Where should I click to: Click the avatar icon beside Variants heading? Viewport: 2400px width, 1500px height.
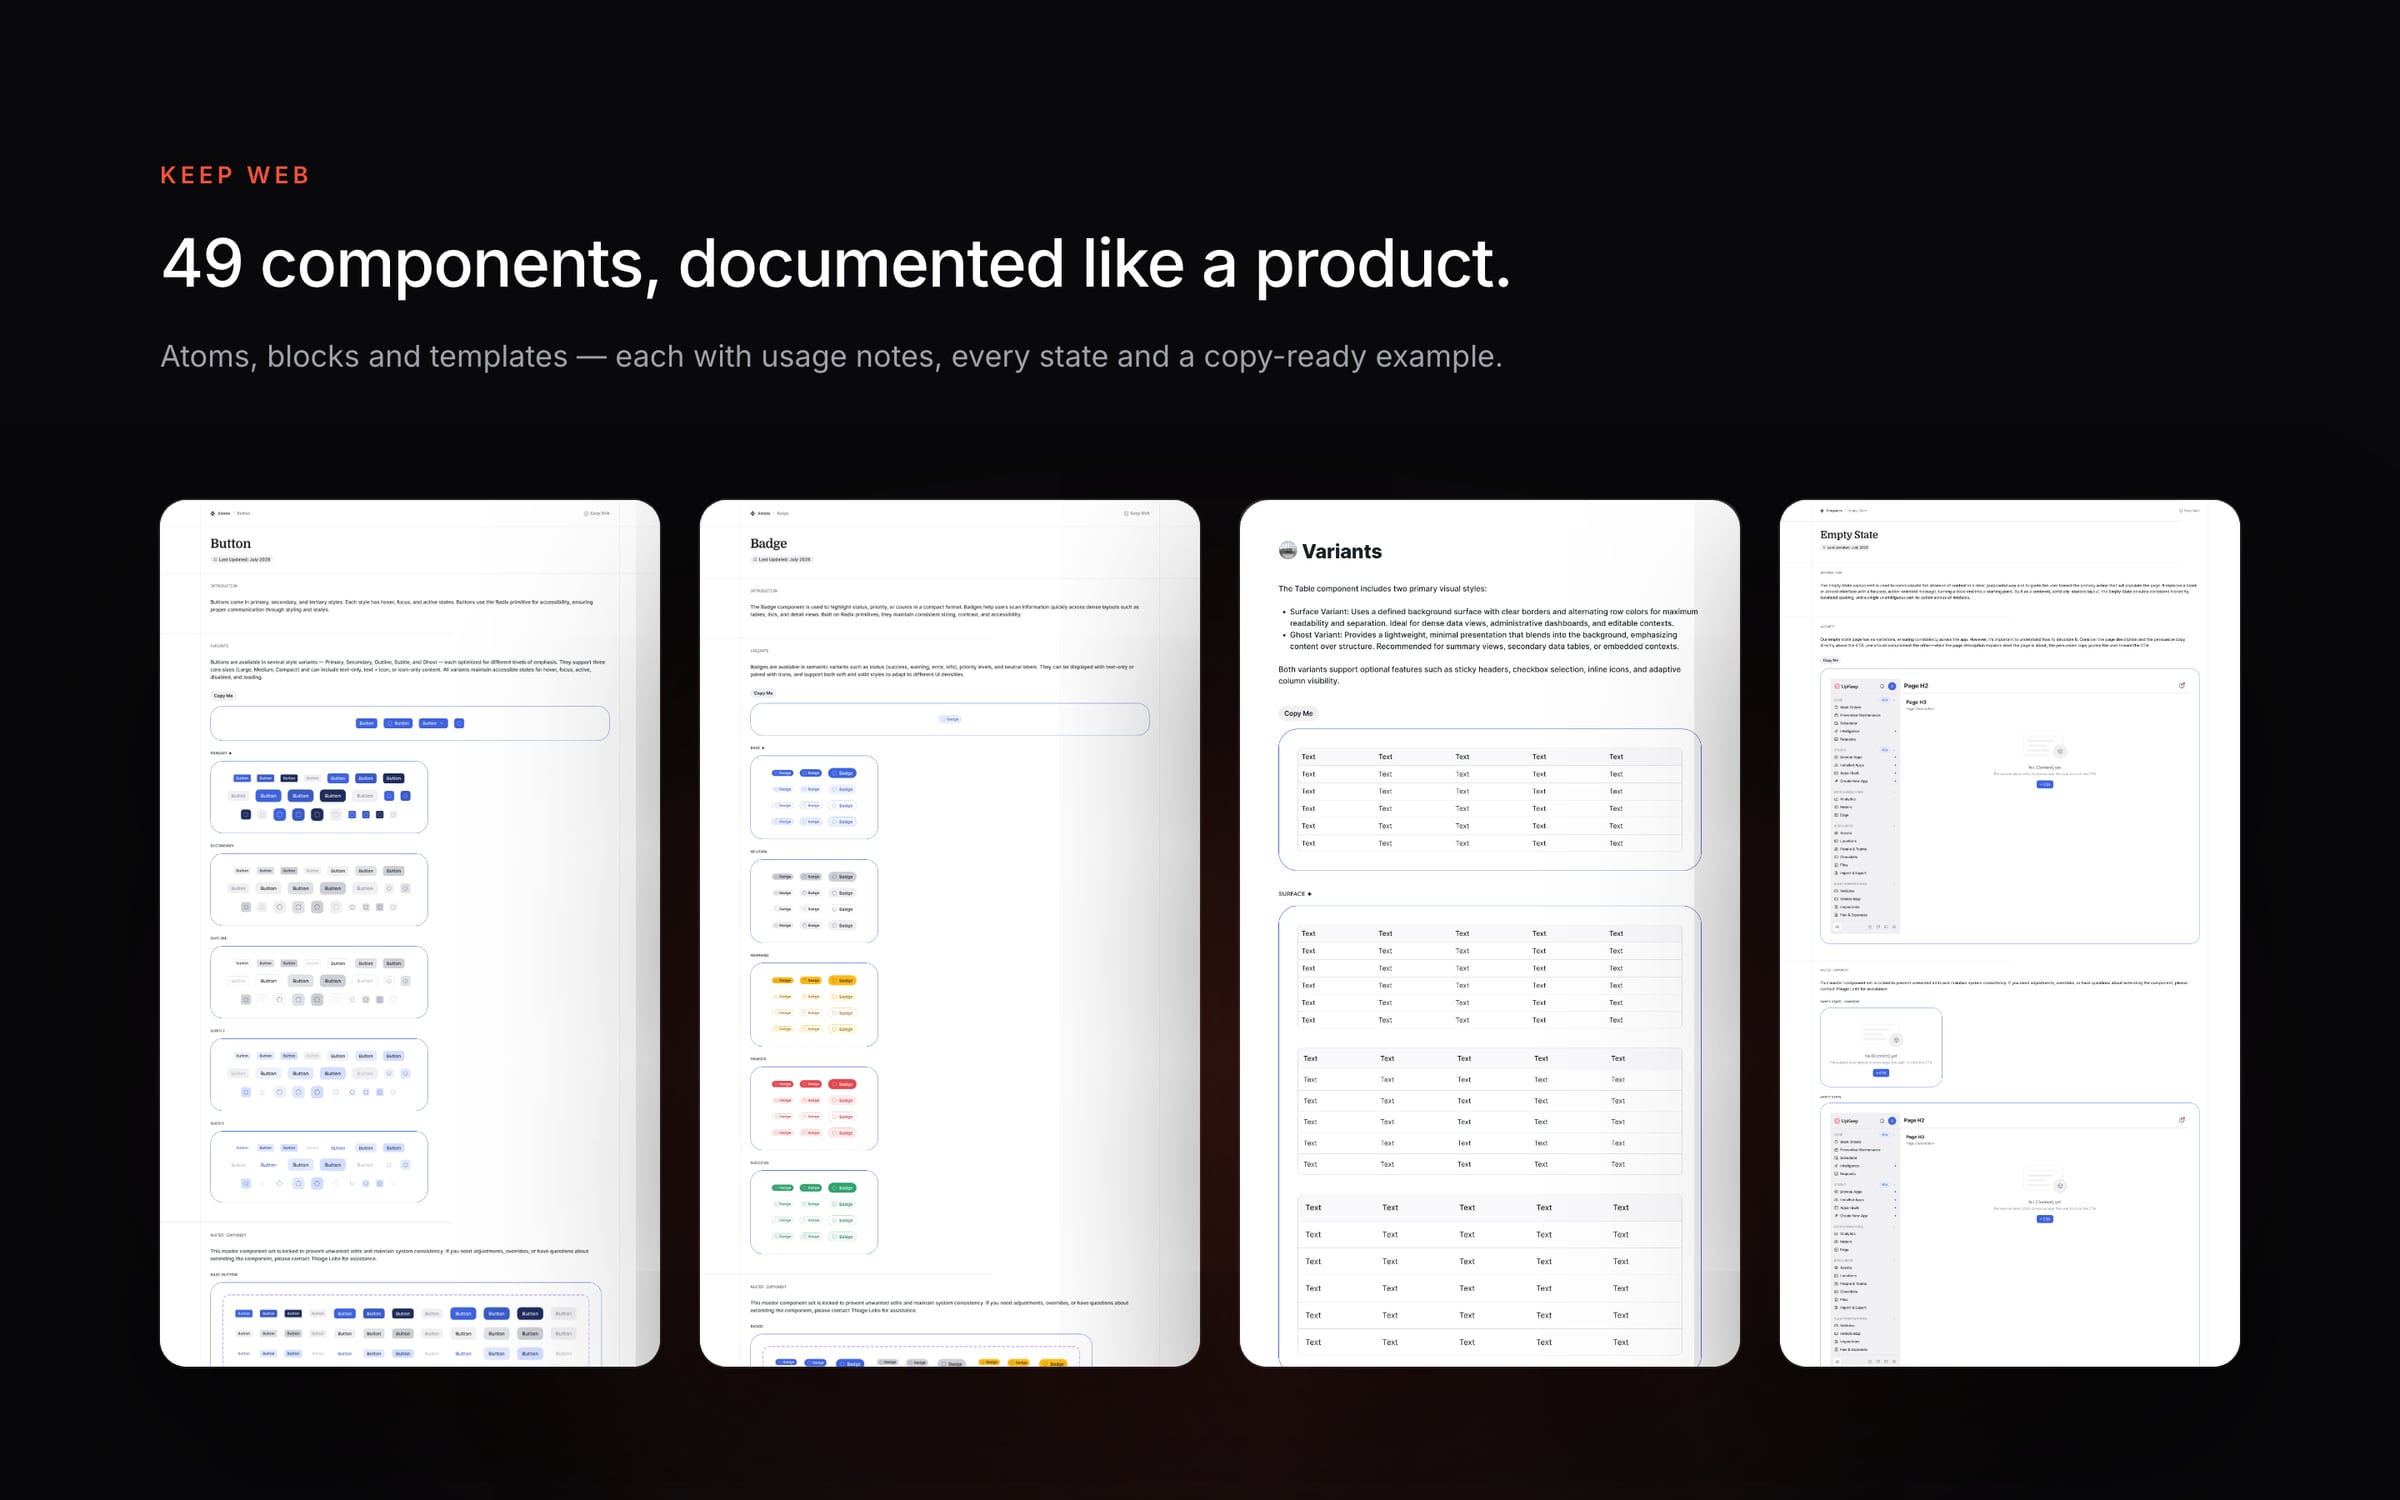pos(1288,550)
